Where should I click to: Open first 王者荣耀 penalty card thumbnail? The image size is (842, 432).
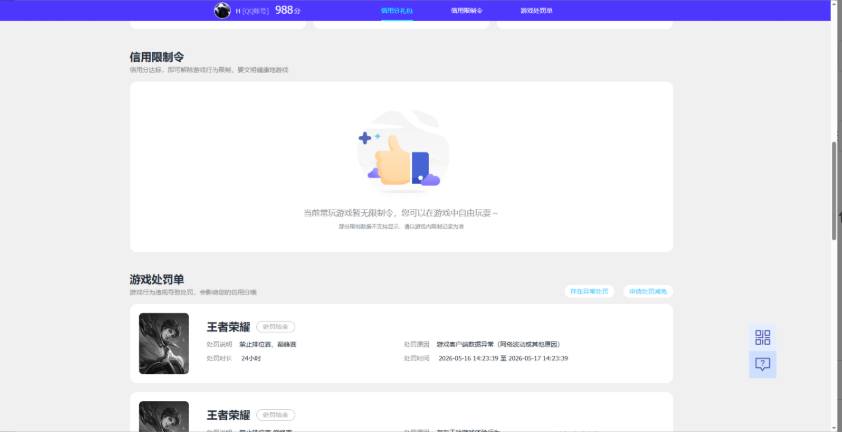click(164, 343)
